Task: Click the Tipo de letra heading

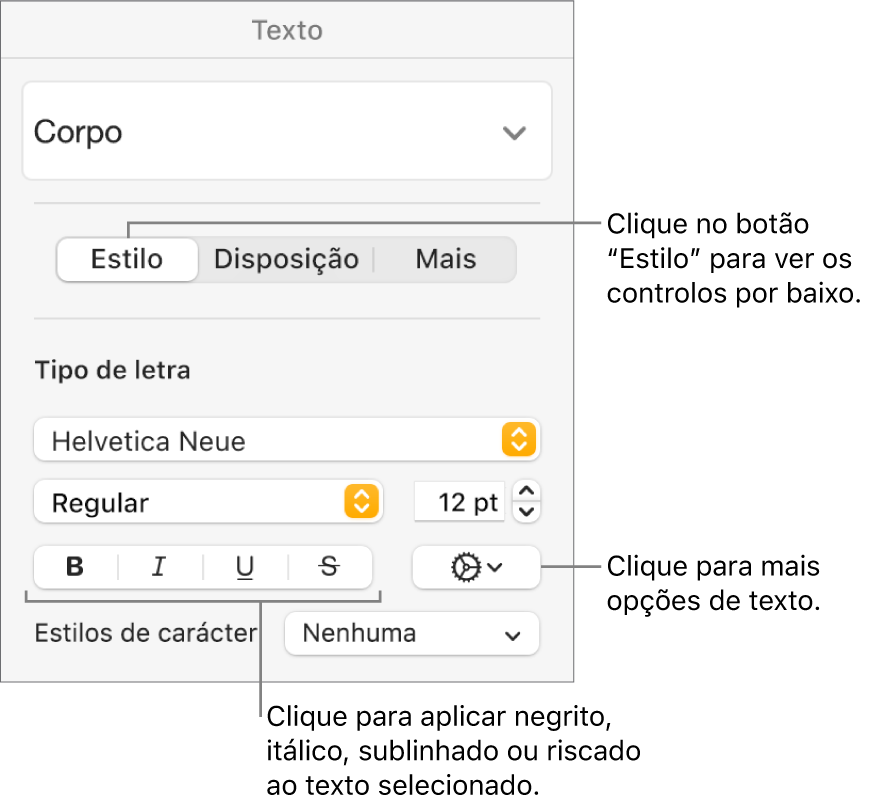Action: pos(112,370)
